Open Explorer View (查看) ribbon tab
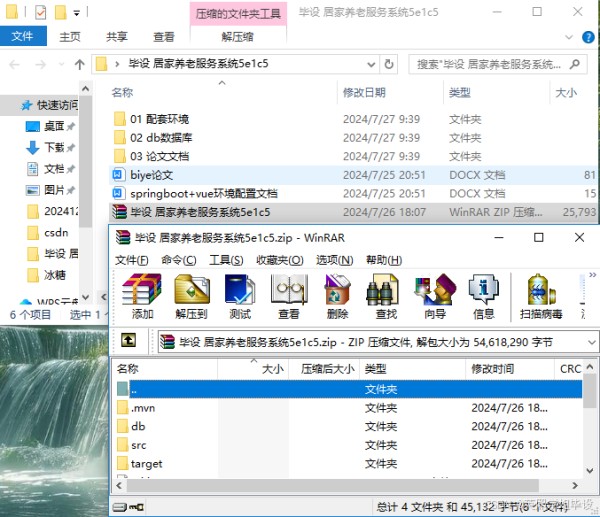 click(x=164, y=37)
